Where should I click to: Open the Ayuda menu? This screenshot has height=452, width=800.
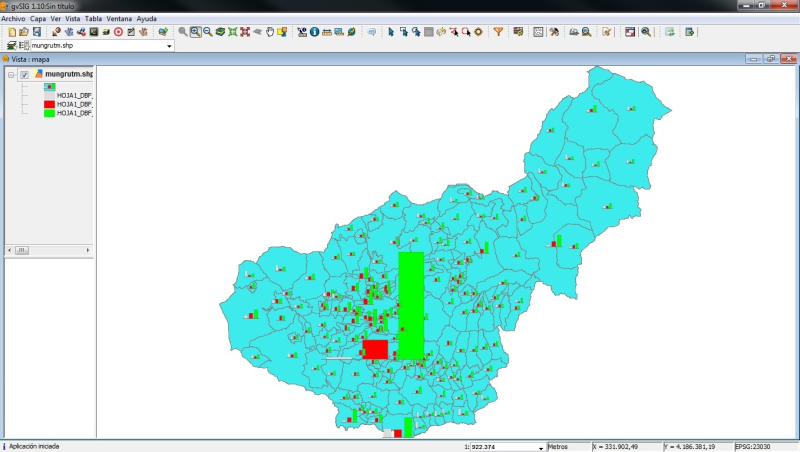(146, 18)
